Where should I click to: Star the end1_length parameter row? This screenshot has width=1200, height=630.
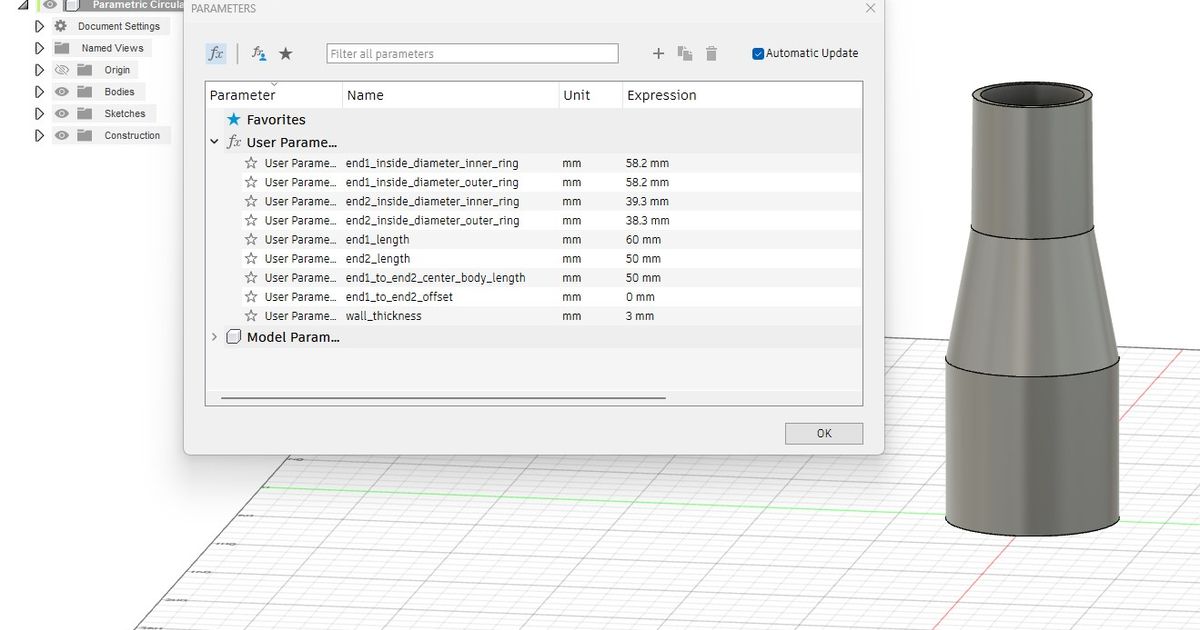251,240
